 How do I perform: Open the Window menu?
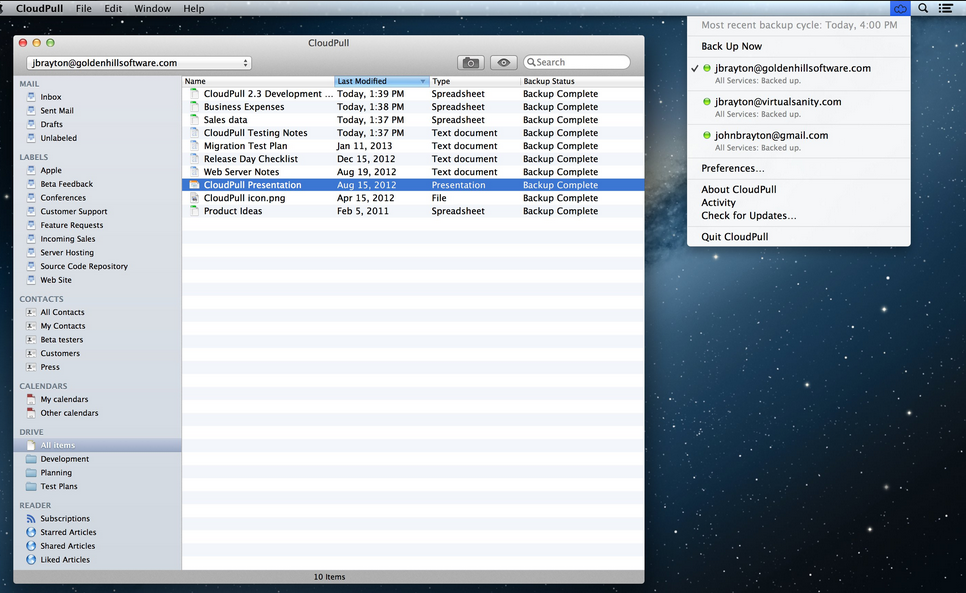coord(152,8)
